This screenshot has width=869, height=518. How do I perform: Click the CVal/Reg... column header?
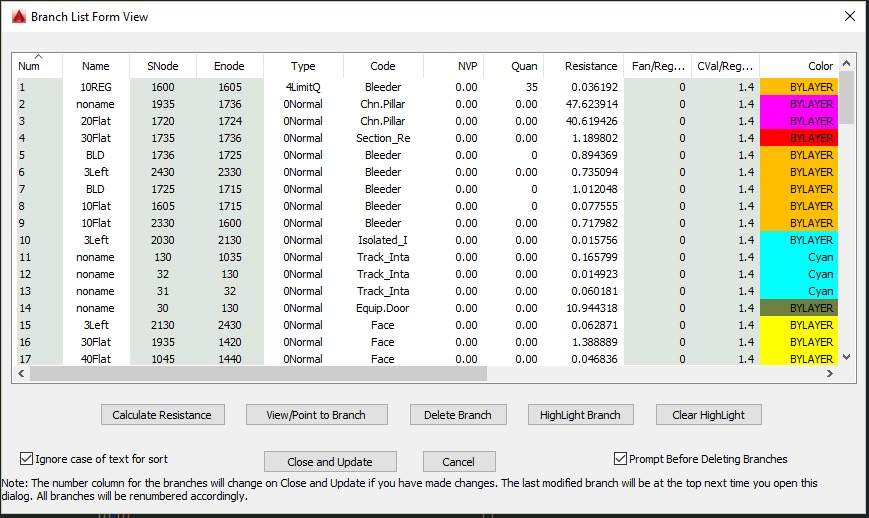pos(725,66)
